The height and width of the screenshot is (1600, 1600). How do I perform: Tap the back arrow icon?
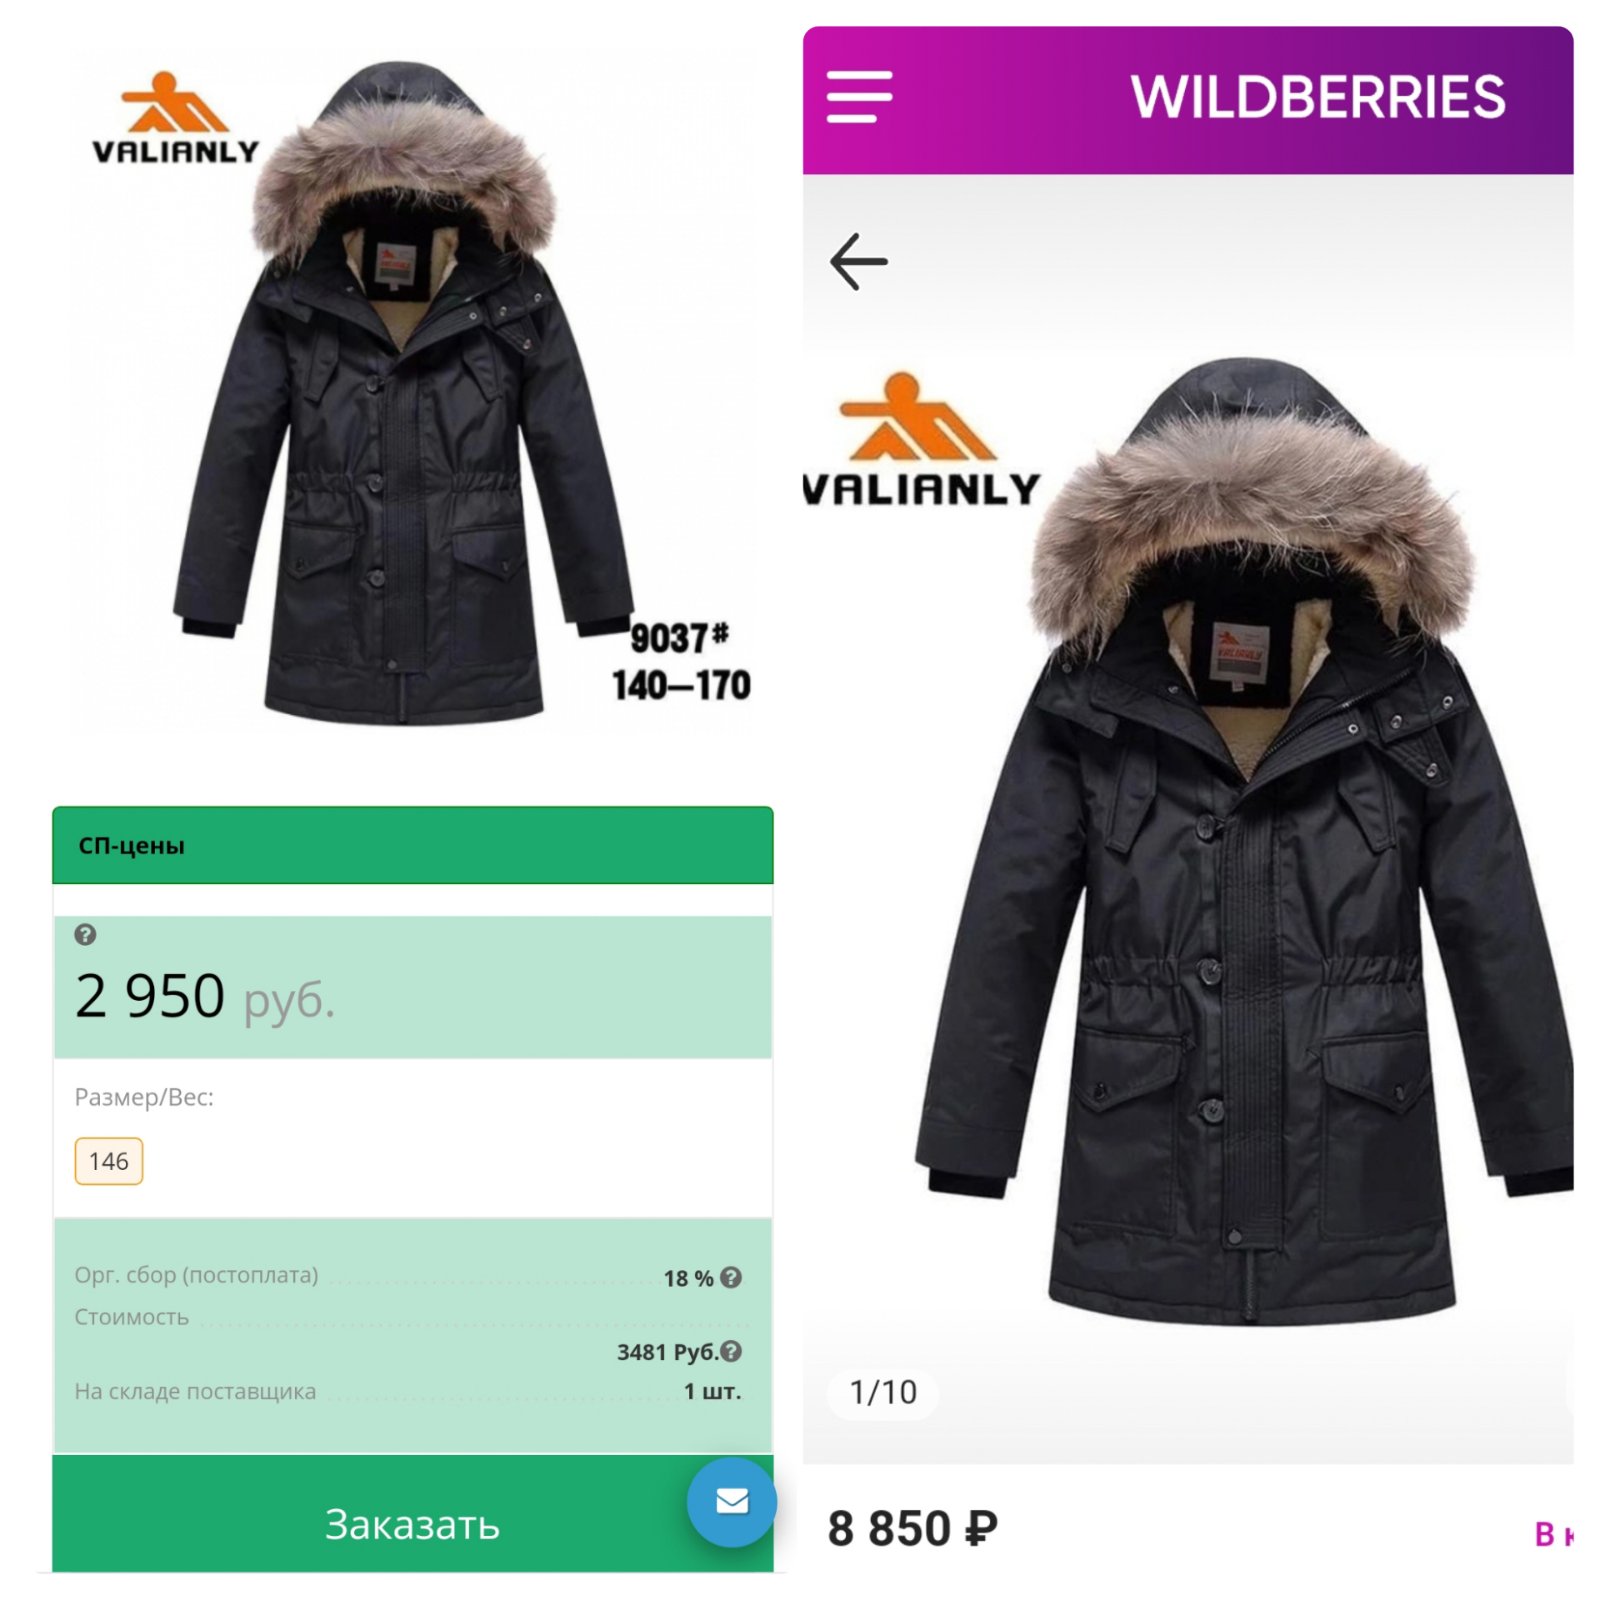(858, 262)
